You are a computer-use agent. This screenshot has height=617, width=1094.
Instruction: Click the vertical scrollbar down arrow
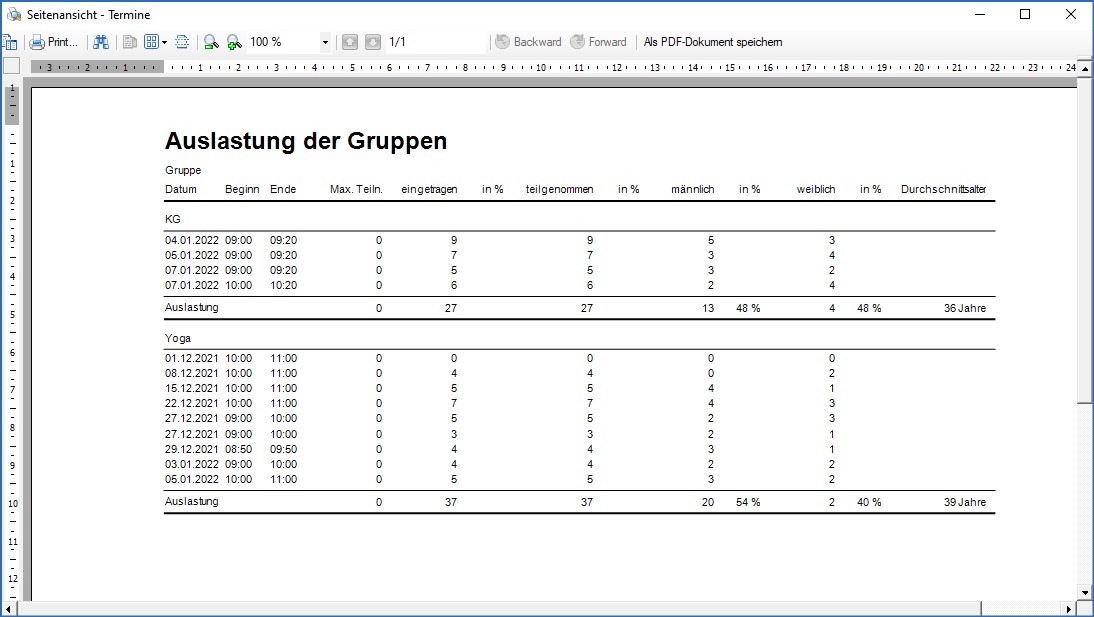coord(1086,590)
